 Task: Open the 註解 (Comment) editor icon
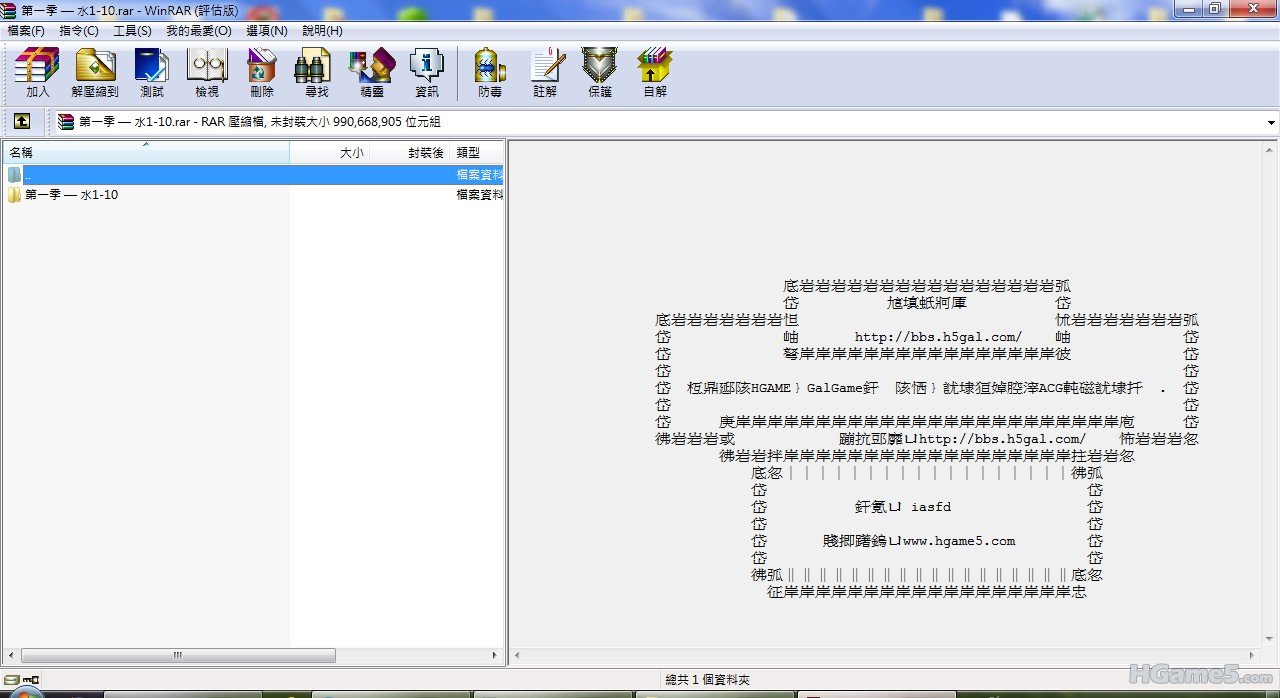tap(546, 72)
